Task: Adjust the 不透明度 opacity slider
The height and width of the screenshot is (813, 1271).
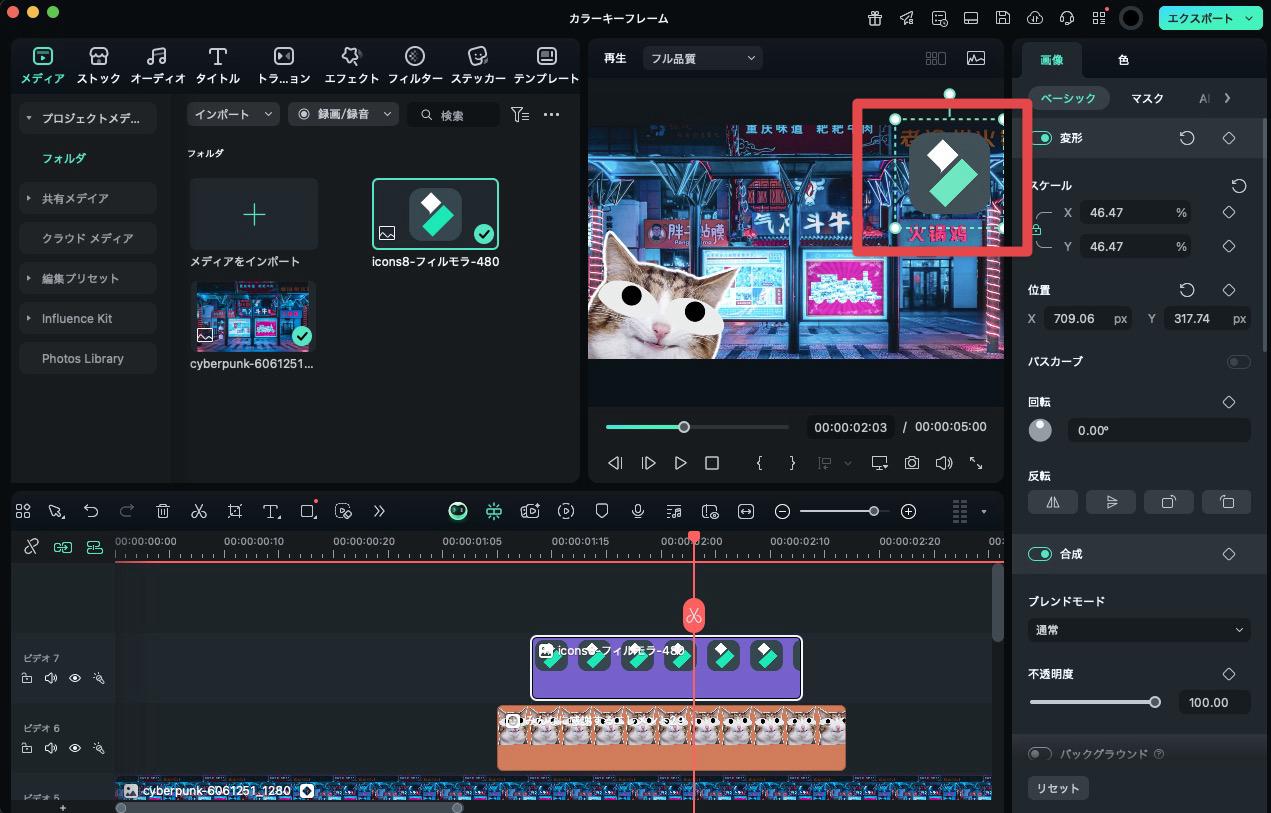Action: point(1095,702)
